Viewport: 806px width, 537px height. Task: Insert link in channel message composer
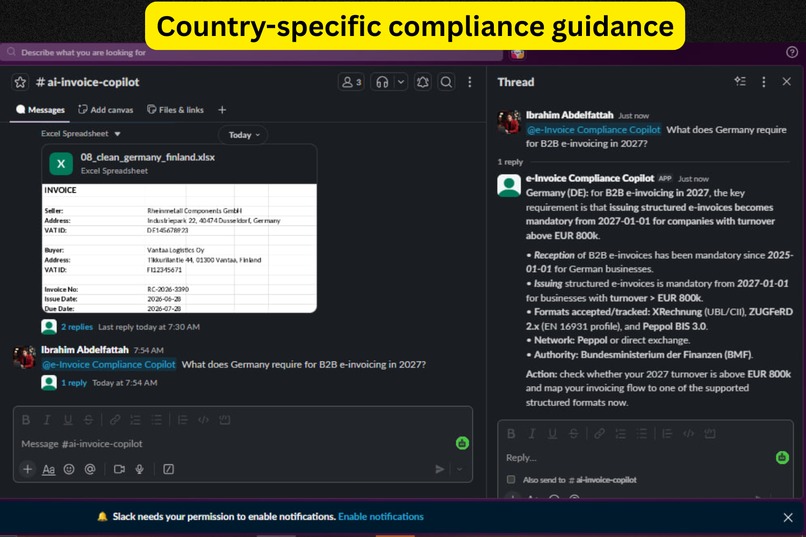pyautogui.click(x=115, y=420)
